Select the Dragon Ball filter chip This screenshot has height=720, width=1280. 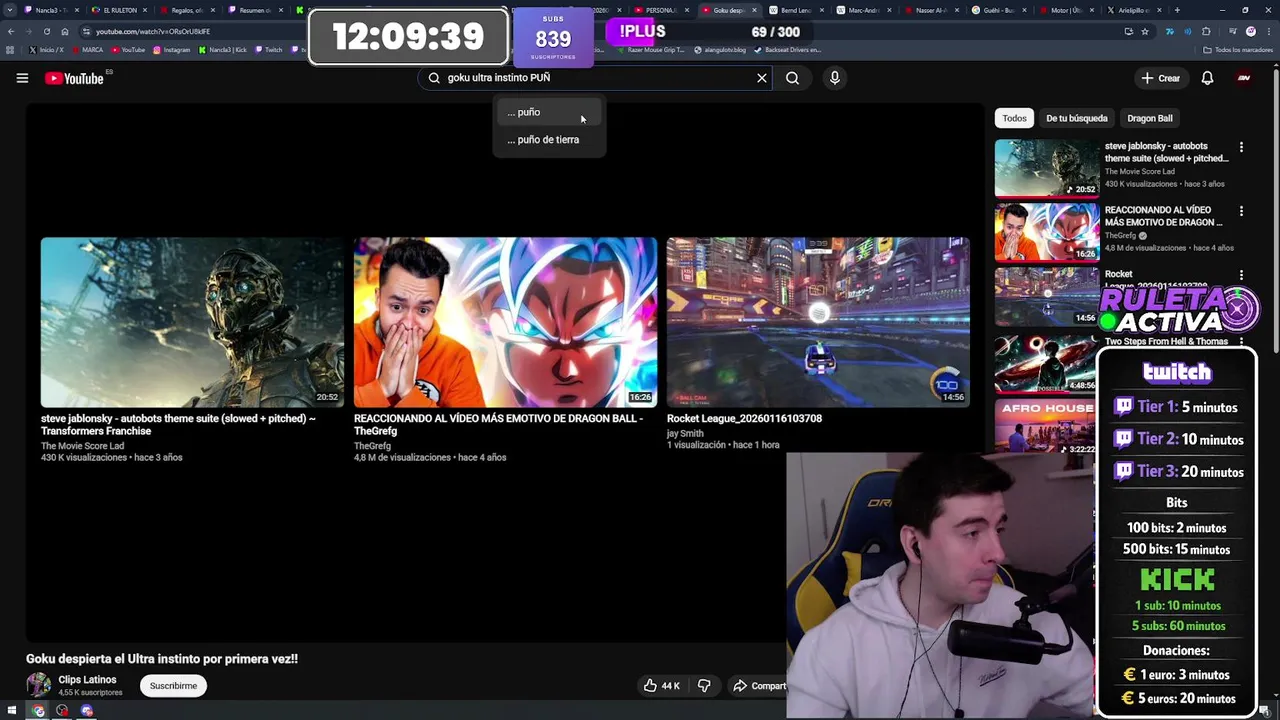coord(1149,118)
